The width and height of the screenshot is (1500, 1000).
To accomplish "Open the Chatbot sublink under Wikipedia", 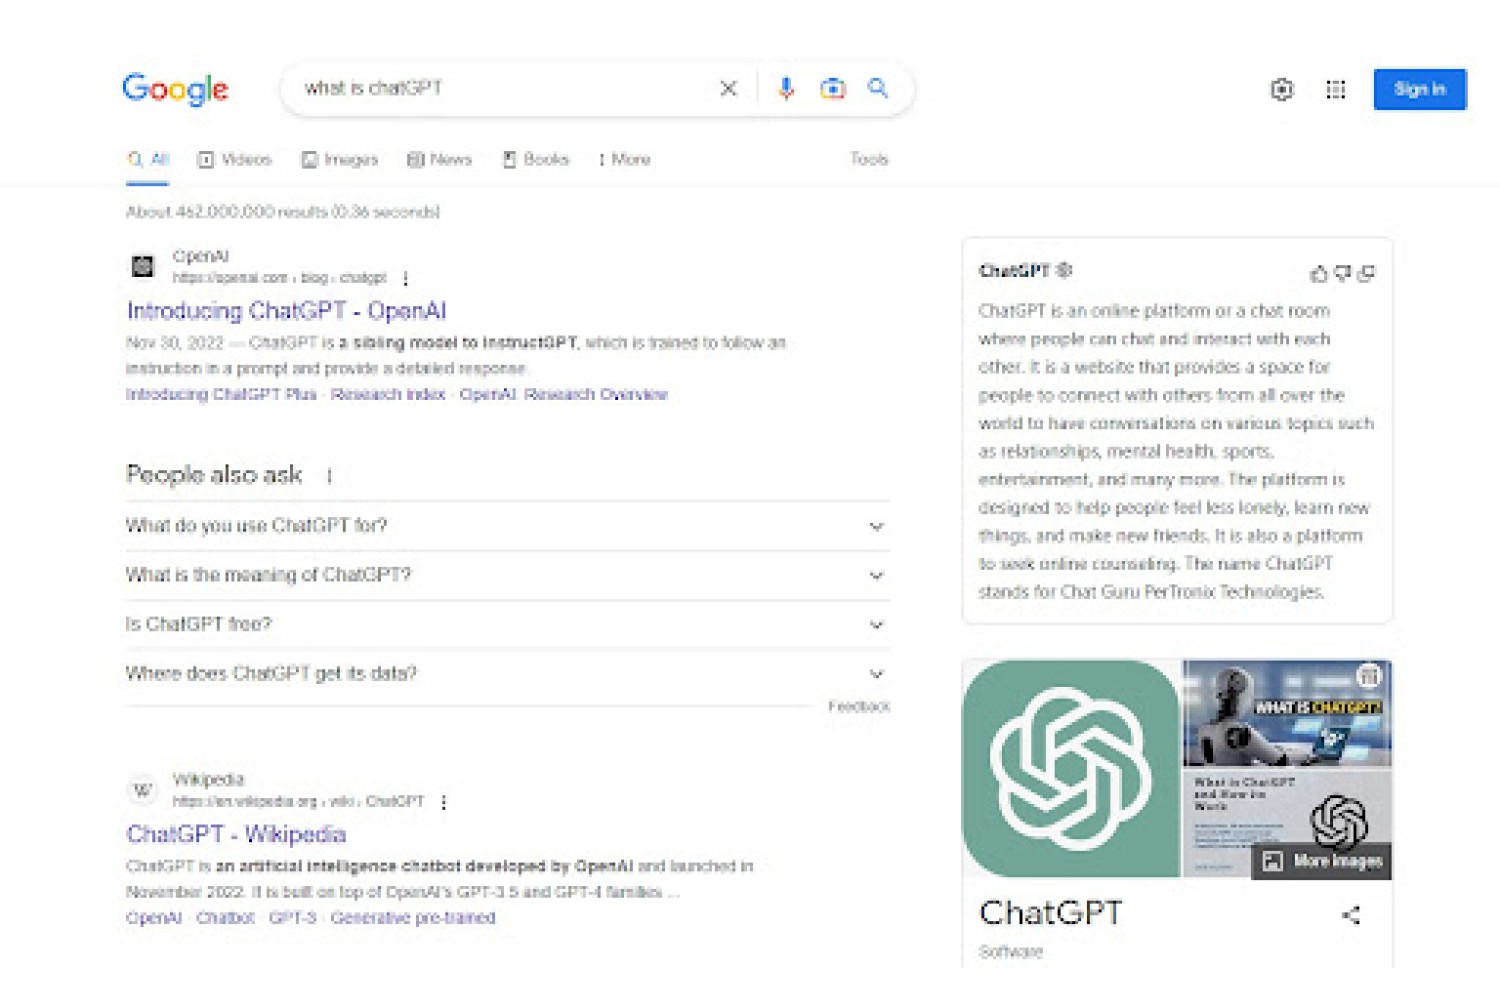I will pyautogui.click(x=225, y=918).
